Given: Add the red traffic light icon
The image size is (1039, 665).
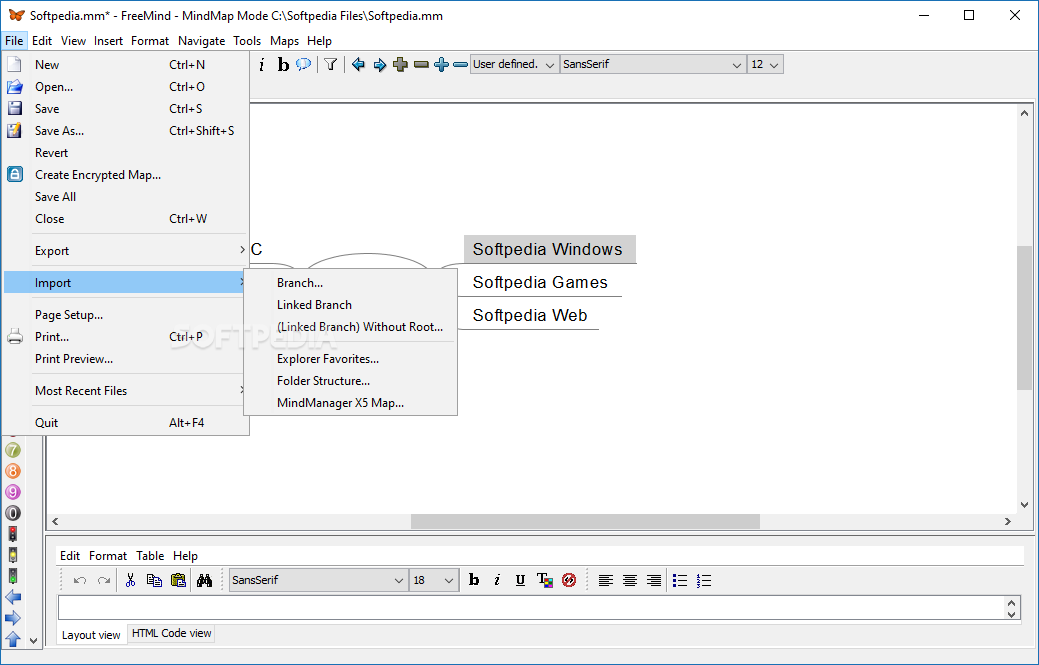Looking at the screenshot, I should [13, 534].
